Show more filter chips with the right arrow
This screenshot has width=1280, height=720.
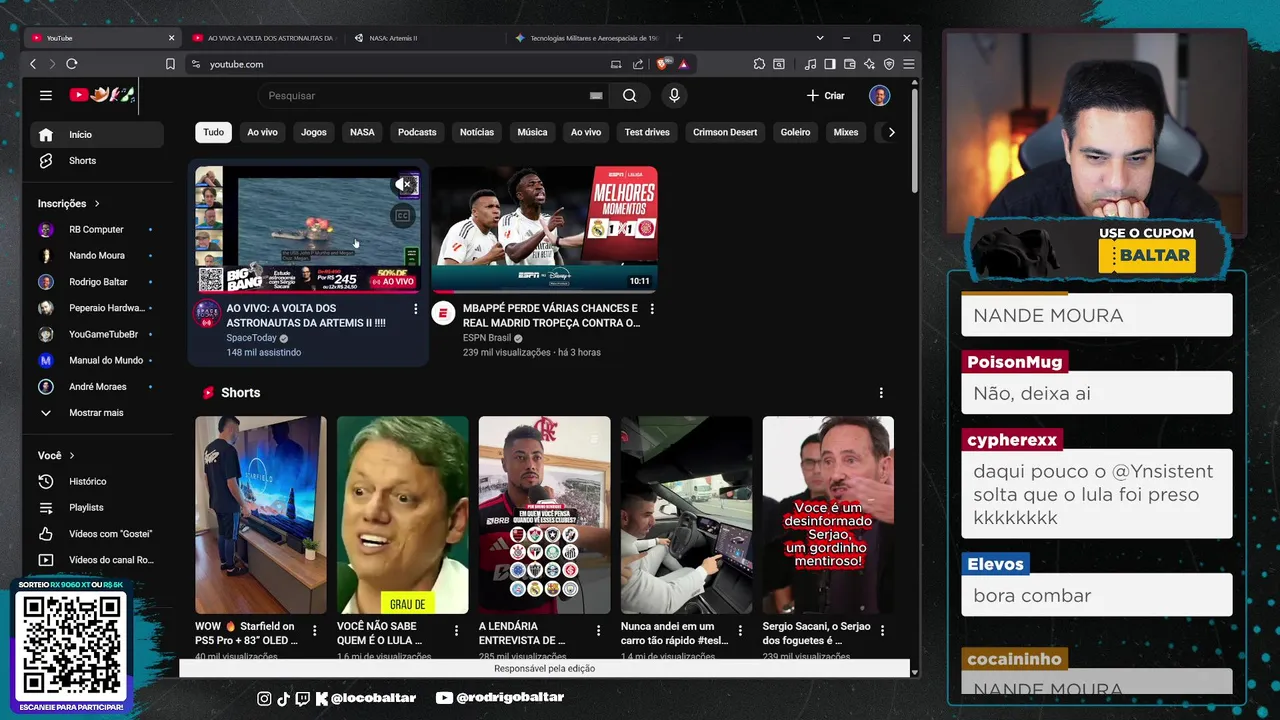coord(891,132)
